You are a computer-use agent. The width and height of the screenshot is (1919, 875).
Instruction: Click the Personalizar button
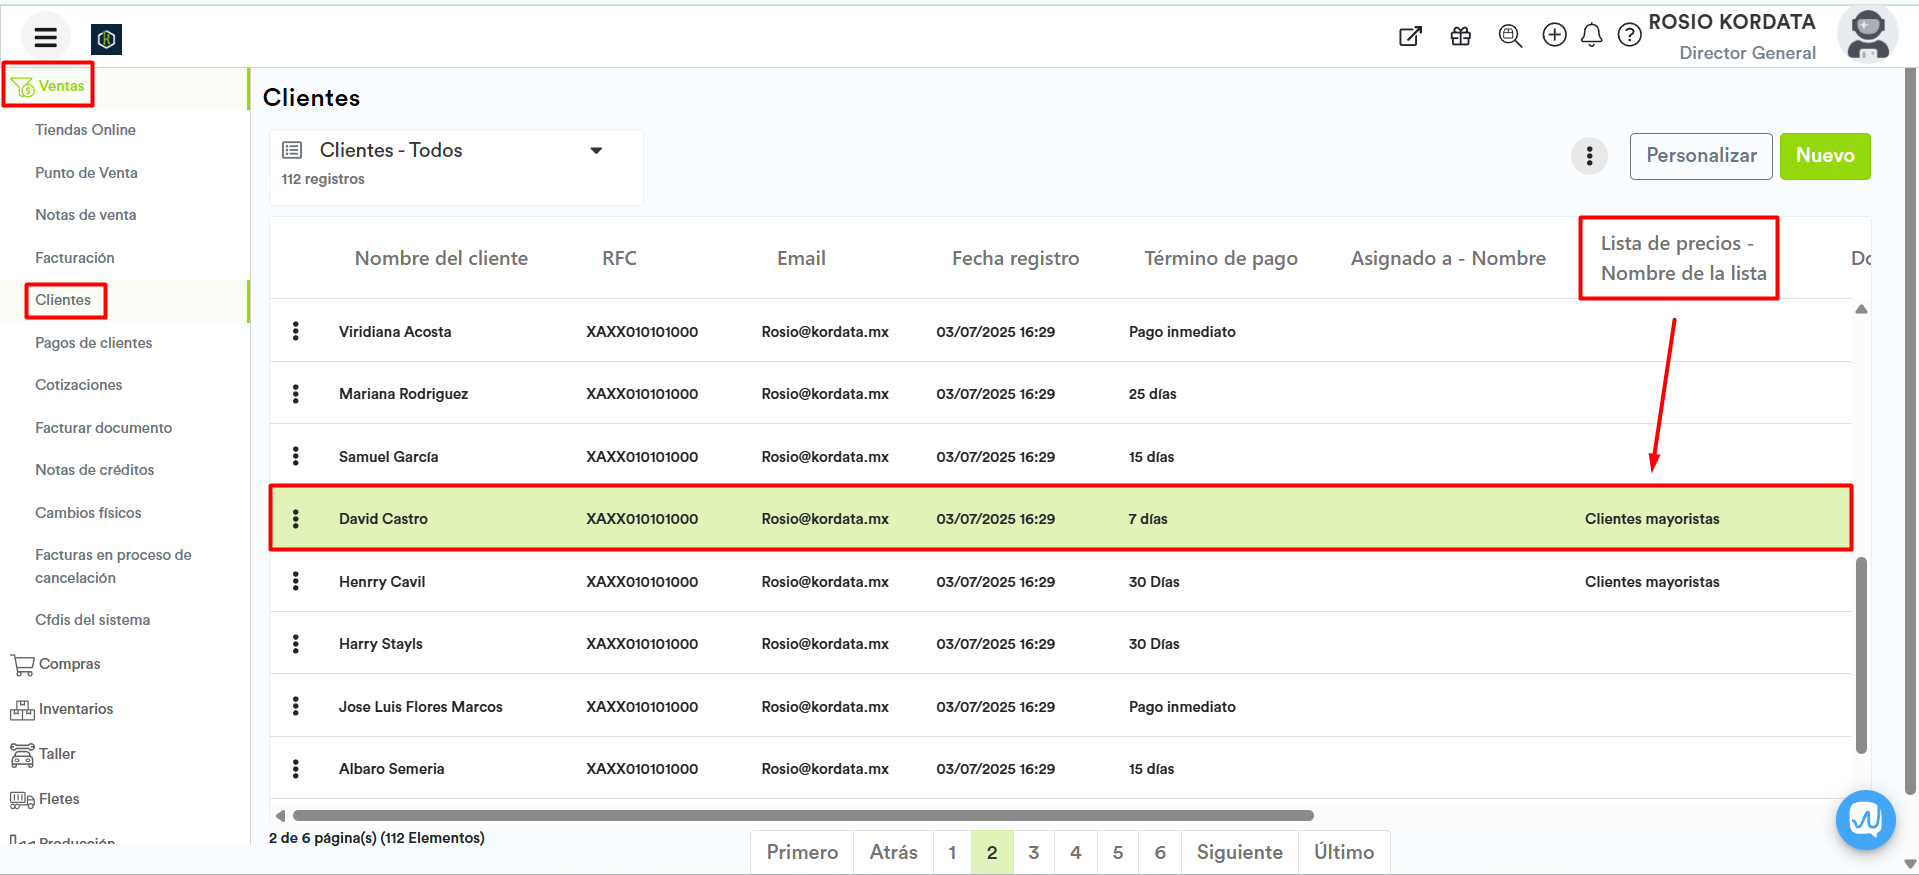[1700, 156]
